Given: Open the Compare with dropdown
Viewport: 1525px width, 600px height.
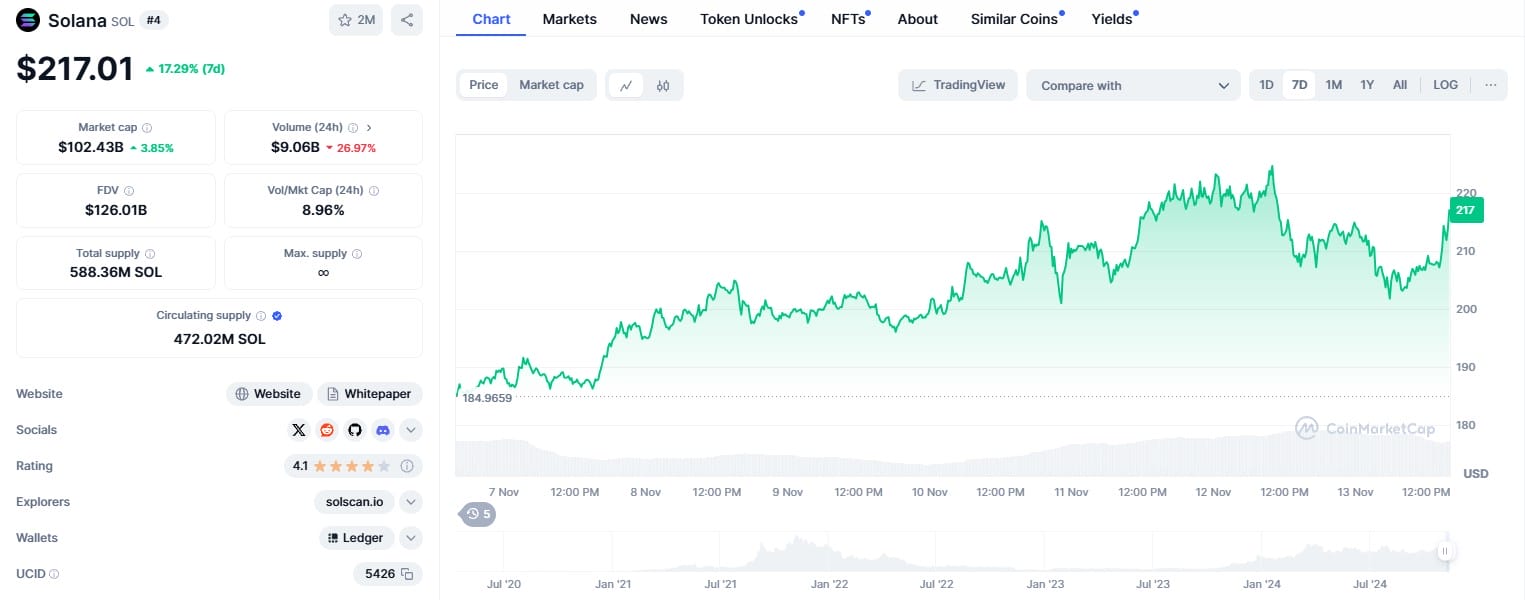Looking at the screenshot, I should 1134,85.
